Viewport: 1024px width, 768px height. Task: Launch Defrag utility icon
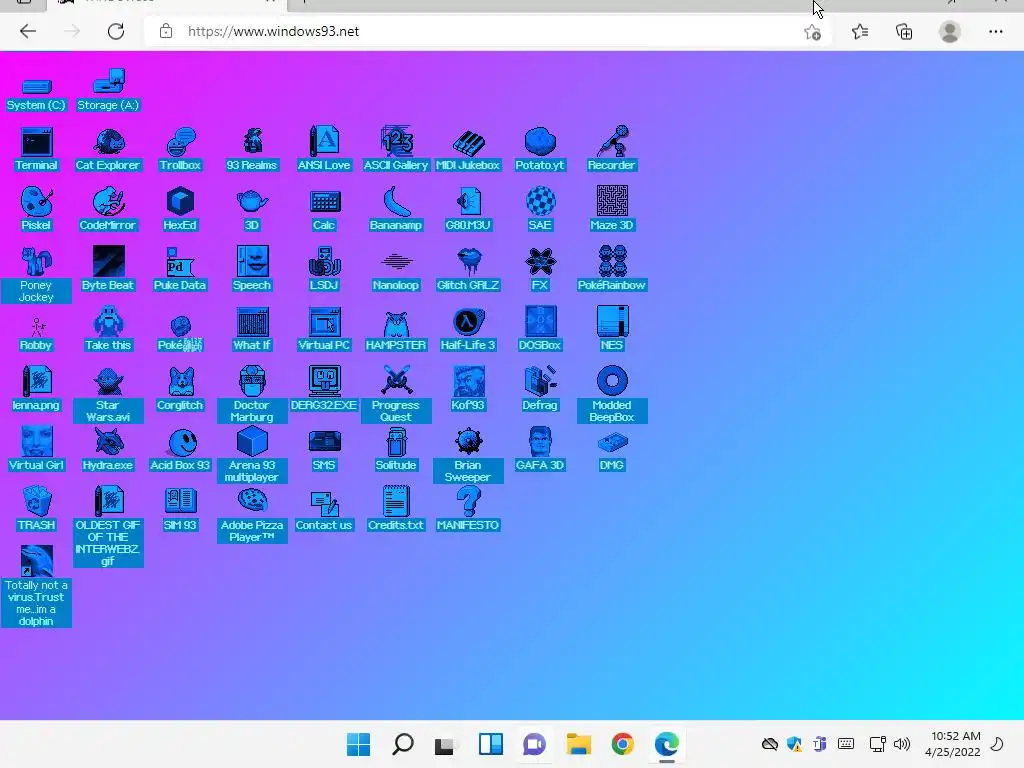[539, 390]
